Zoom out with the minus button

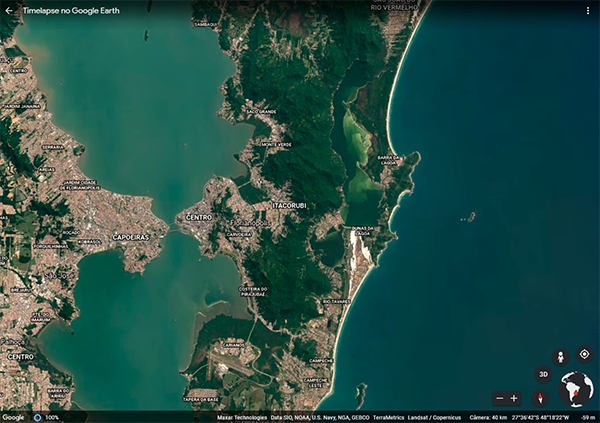tap(500, 399)
